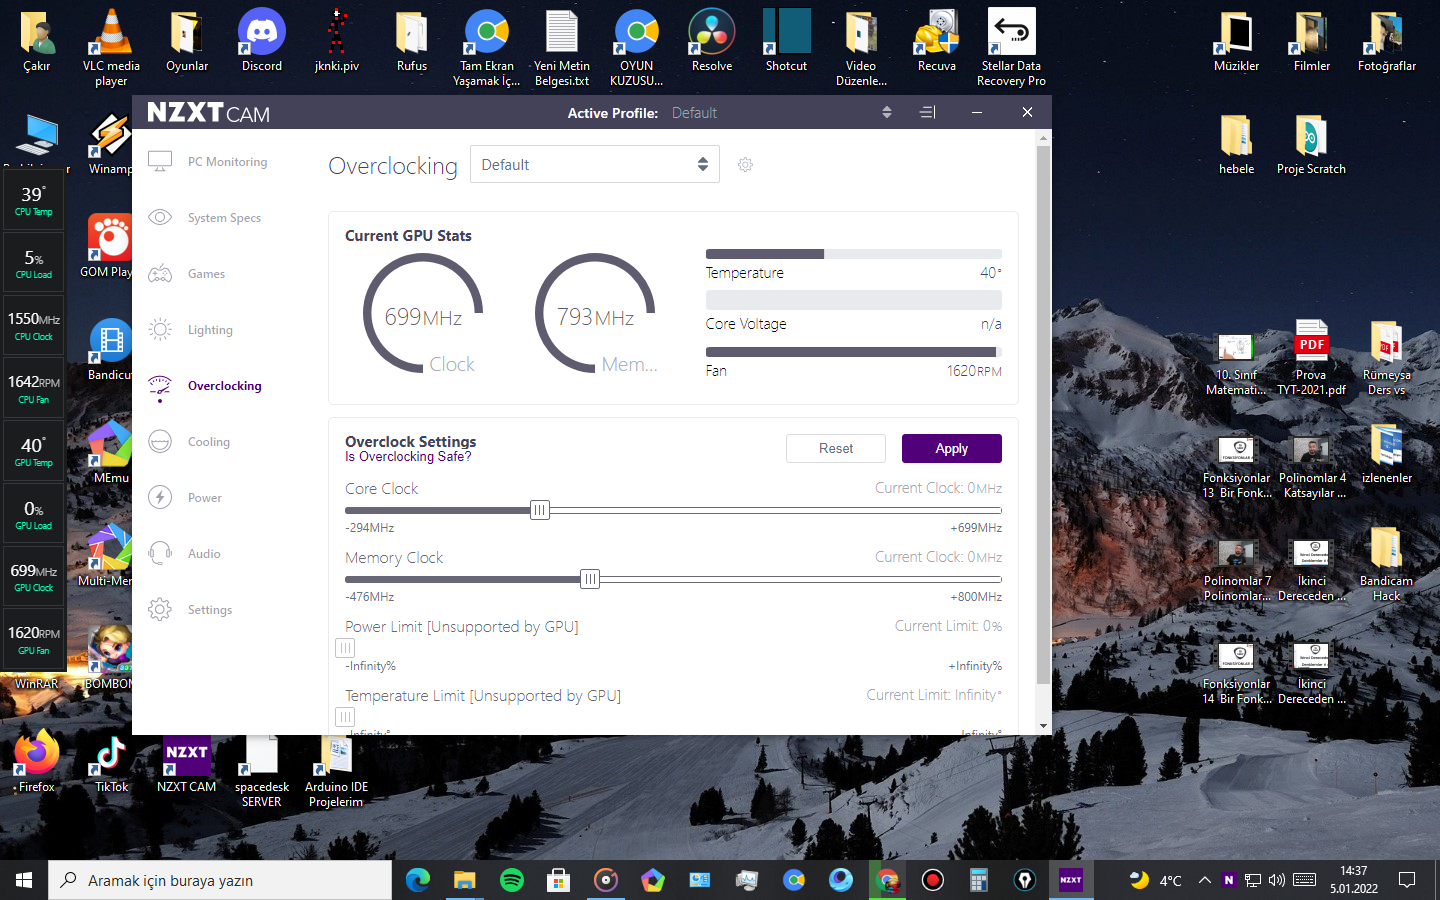Click the Memory Clock slider handle
The image size is (1440, 900).
[590, 579]
